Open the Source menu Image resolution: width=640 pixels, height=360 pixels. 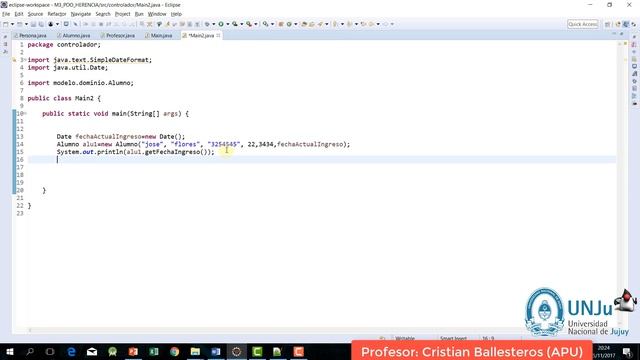35,14
